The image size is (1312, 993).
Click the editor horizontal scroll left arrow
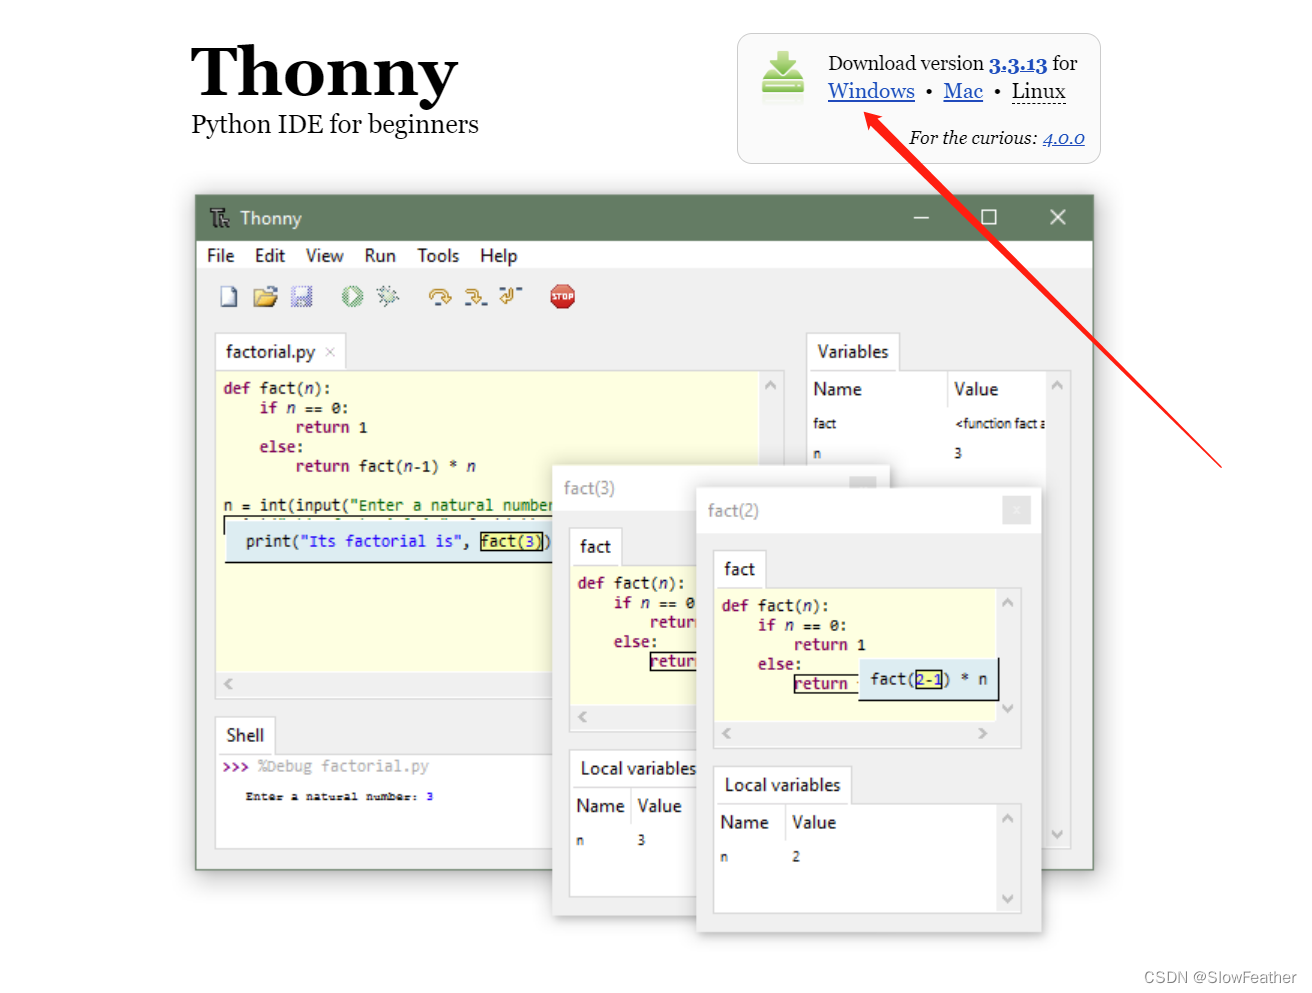click(x=228, y=684)
